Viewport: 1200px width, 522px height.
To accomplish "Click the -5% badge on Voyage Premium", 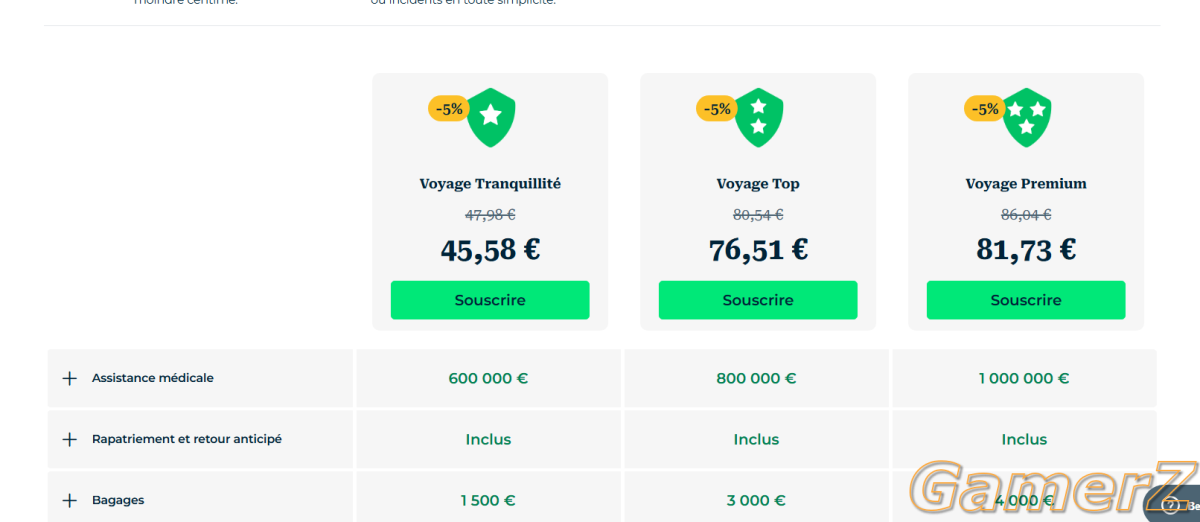I will (985, 109).
